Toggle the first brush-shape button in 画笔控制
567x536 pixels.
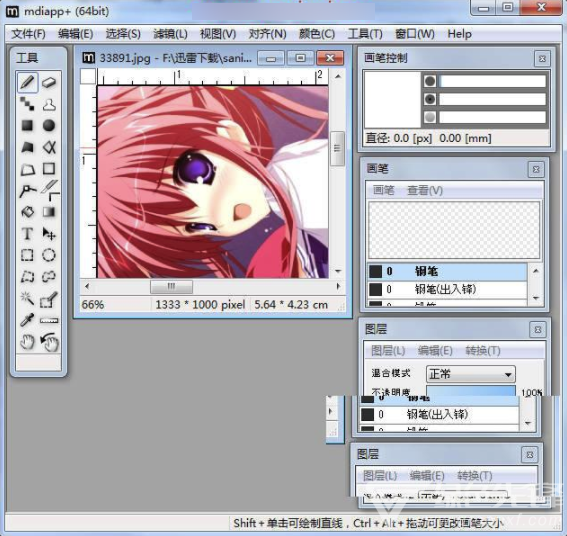pos(430,81)
